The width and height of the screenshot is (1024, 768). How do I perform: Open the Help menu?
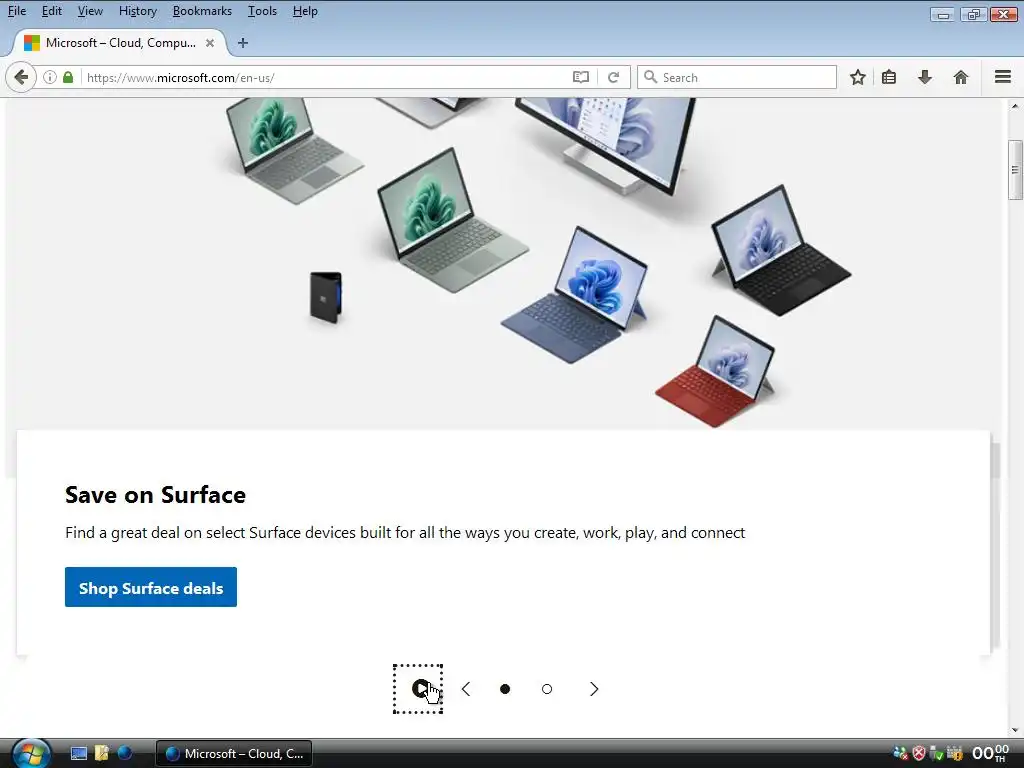305,11
